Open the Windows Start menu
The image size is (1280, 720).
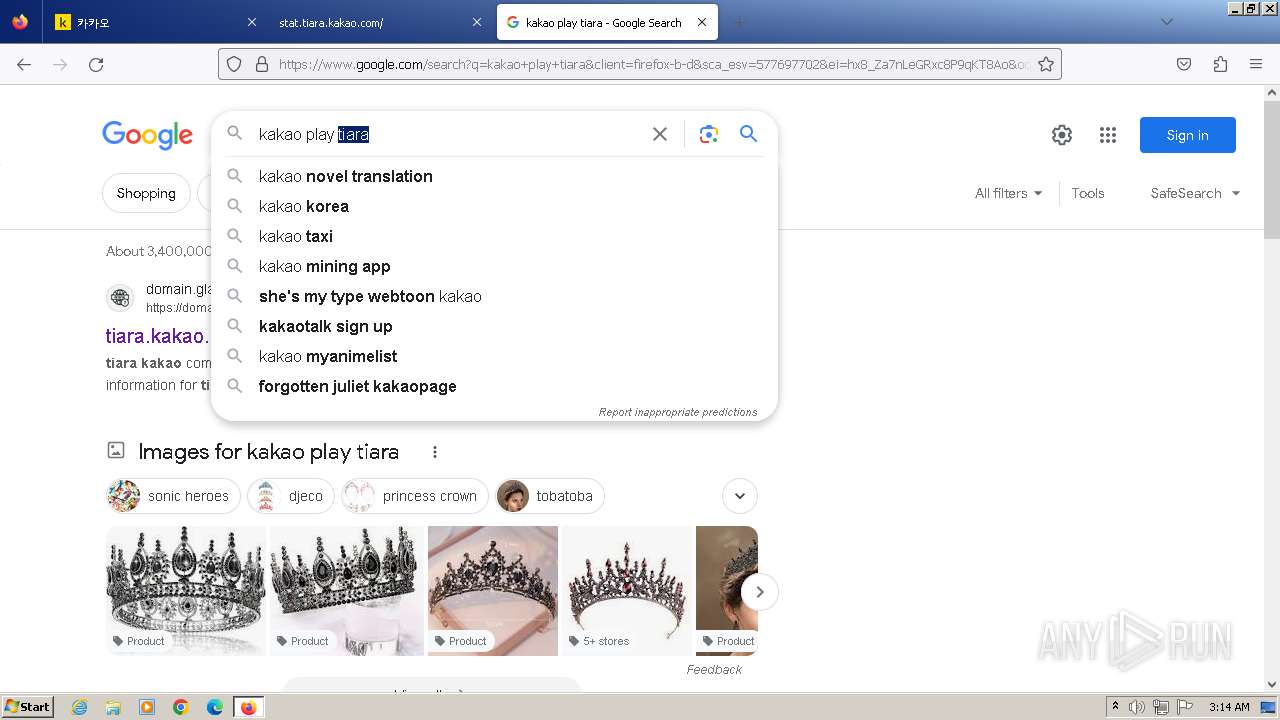point(27,707)
